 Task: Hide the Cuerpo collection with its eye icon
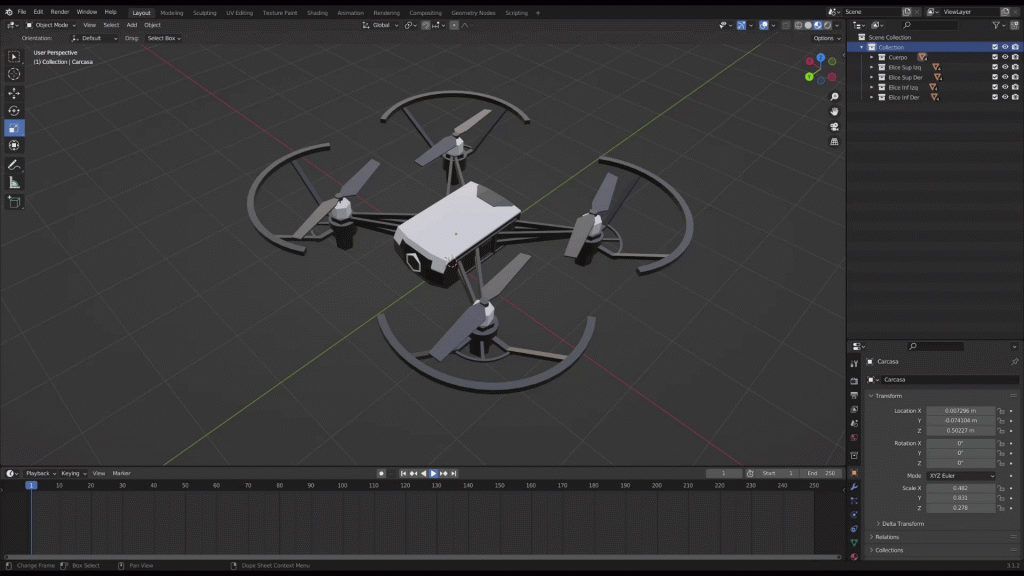pyautogui.click(x=1005, y=57)
